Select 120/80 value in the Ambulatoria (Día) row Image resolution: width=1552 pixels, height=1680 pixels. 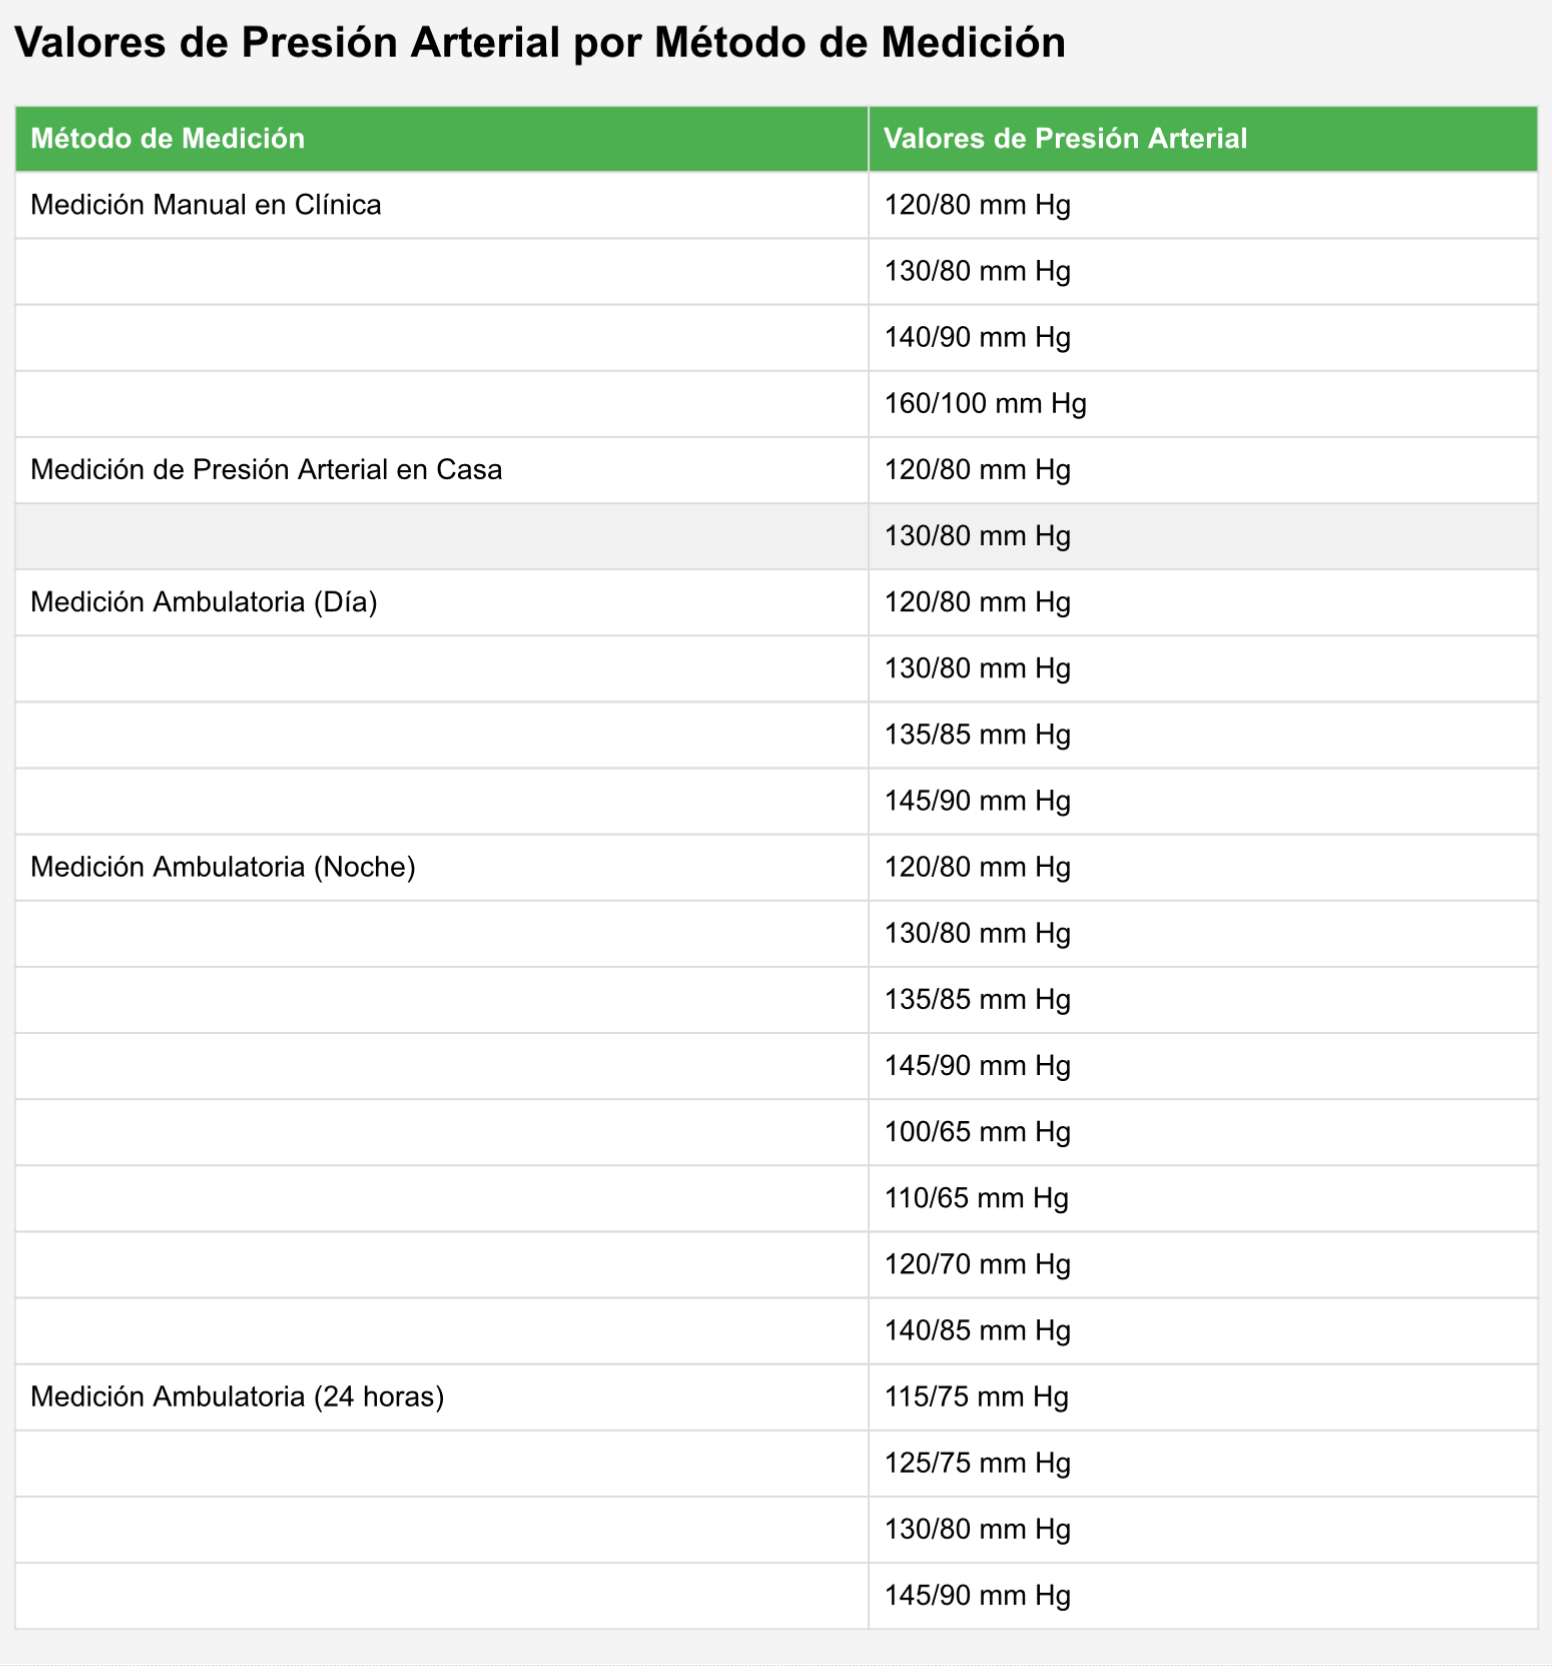point(977,602)
